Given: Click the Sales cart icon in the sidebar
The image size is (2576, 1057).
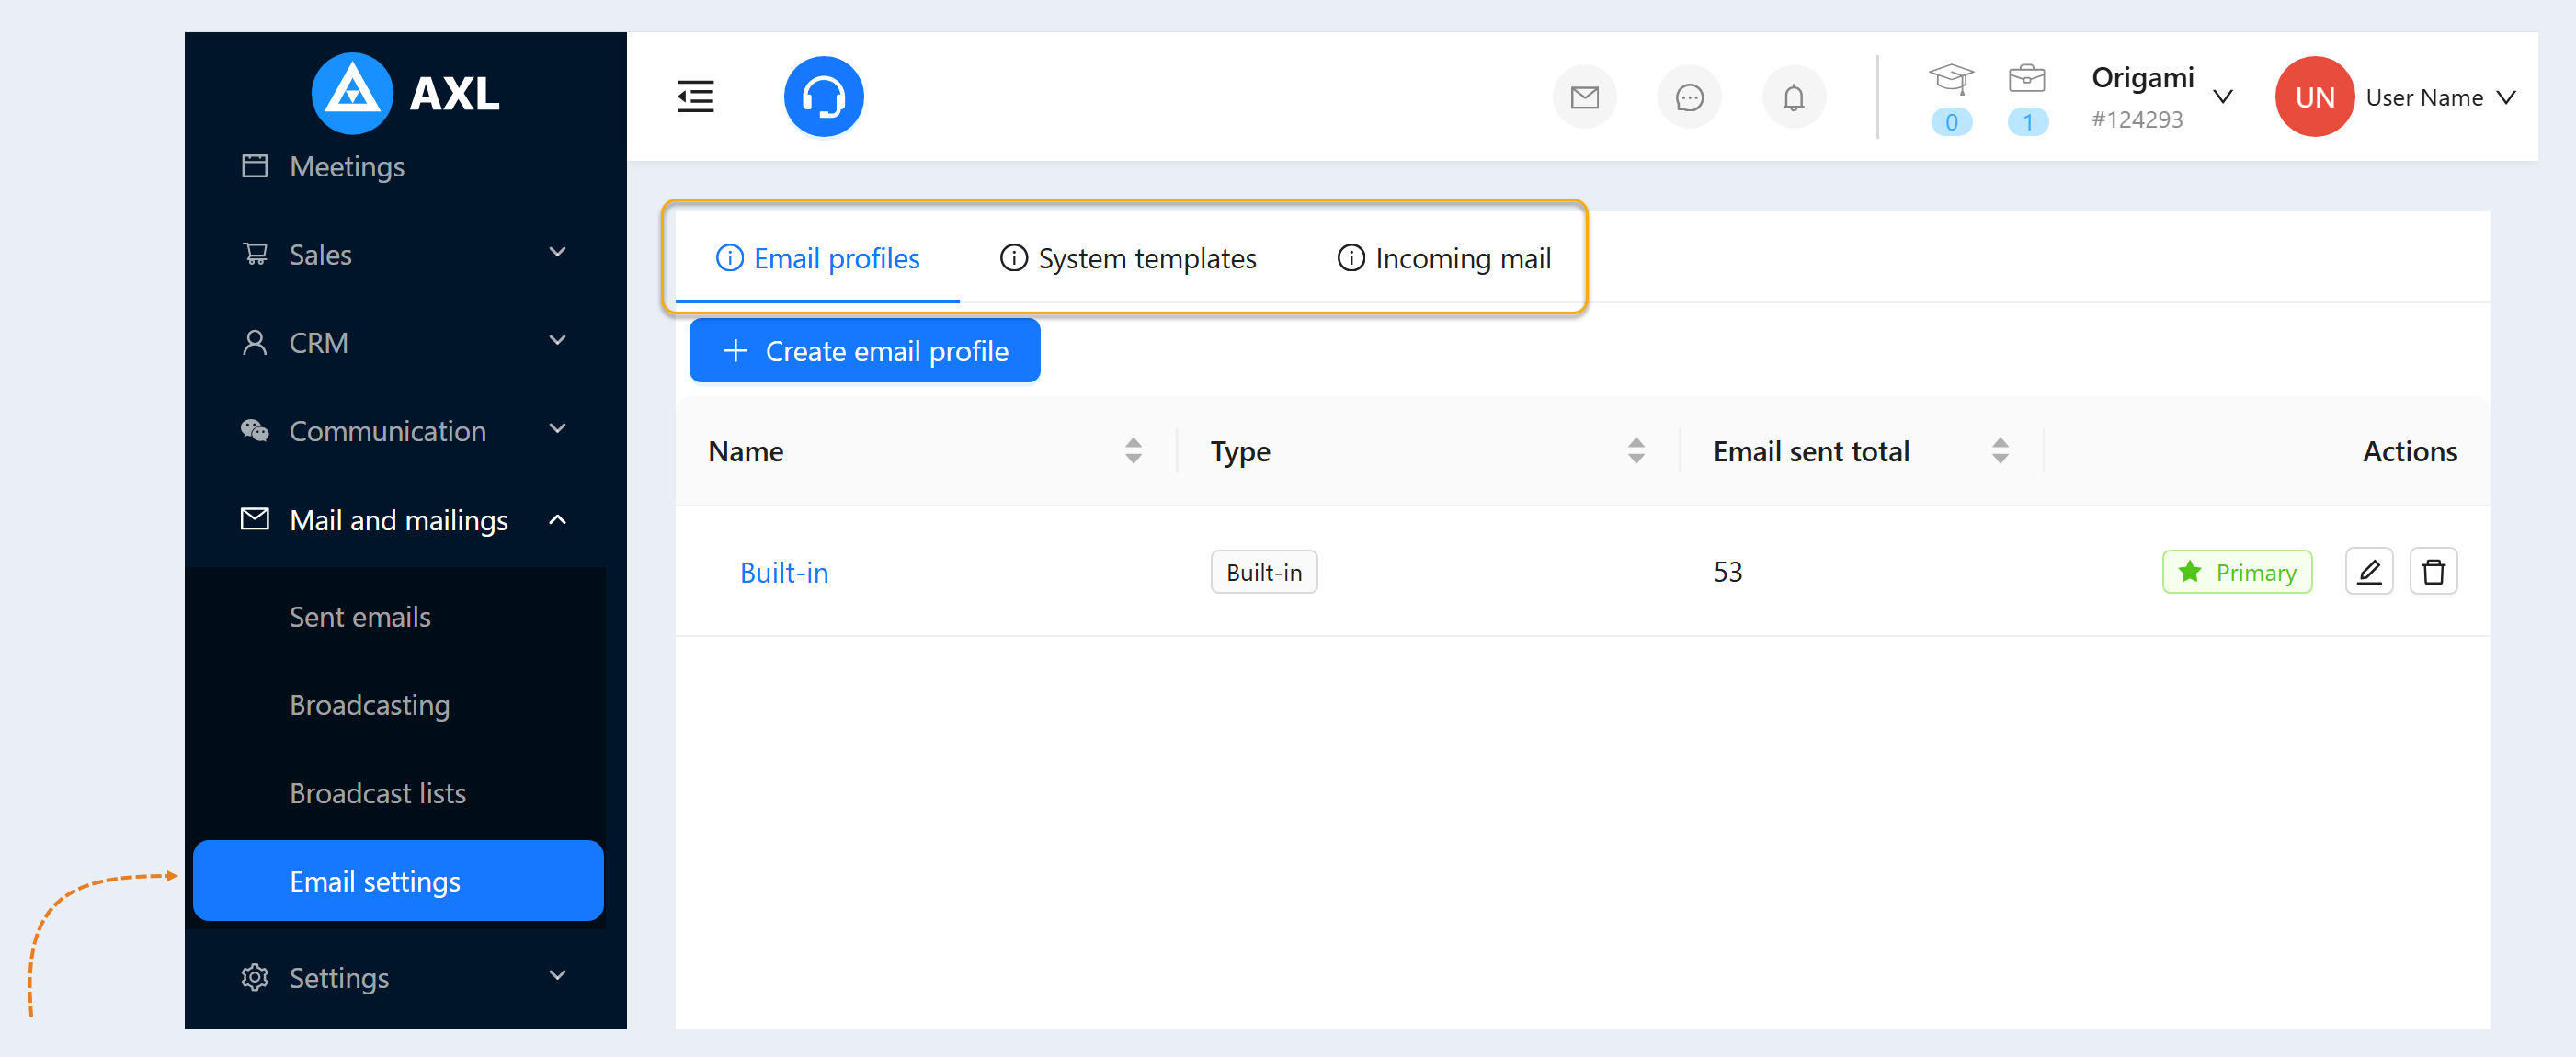Looking at the screenshot, I should point(255,254).
